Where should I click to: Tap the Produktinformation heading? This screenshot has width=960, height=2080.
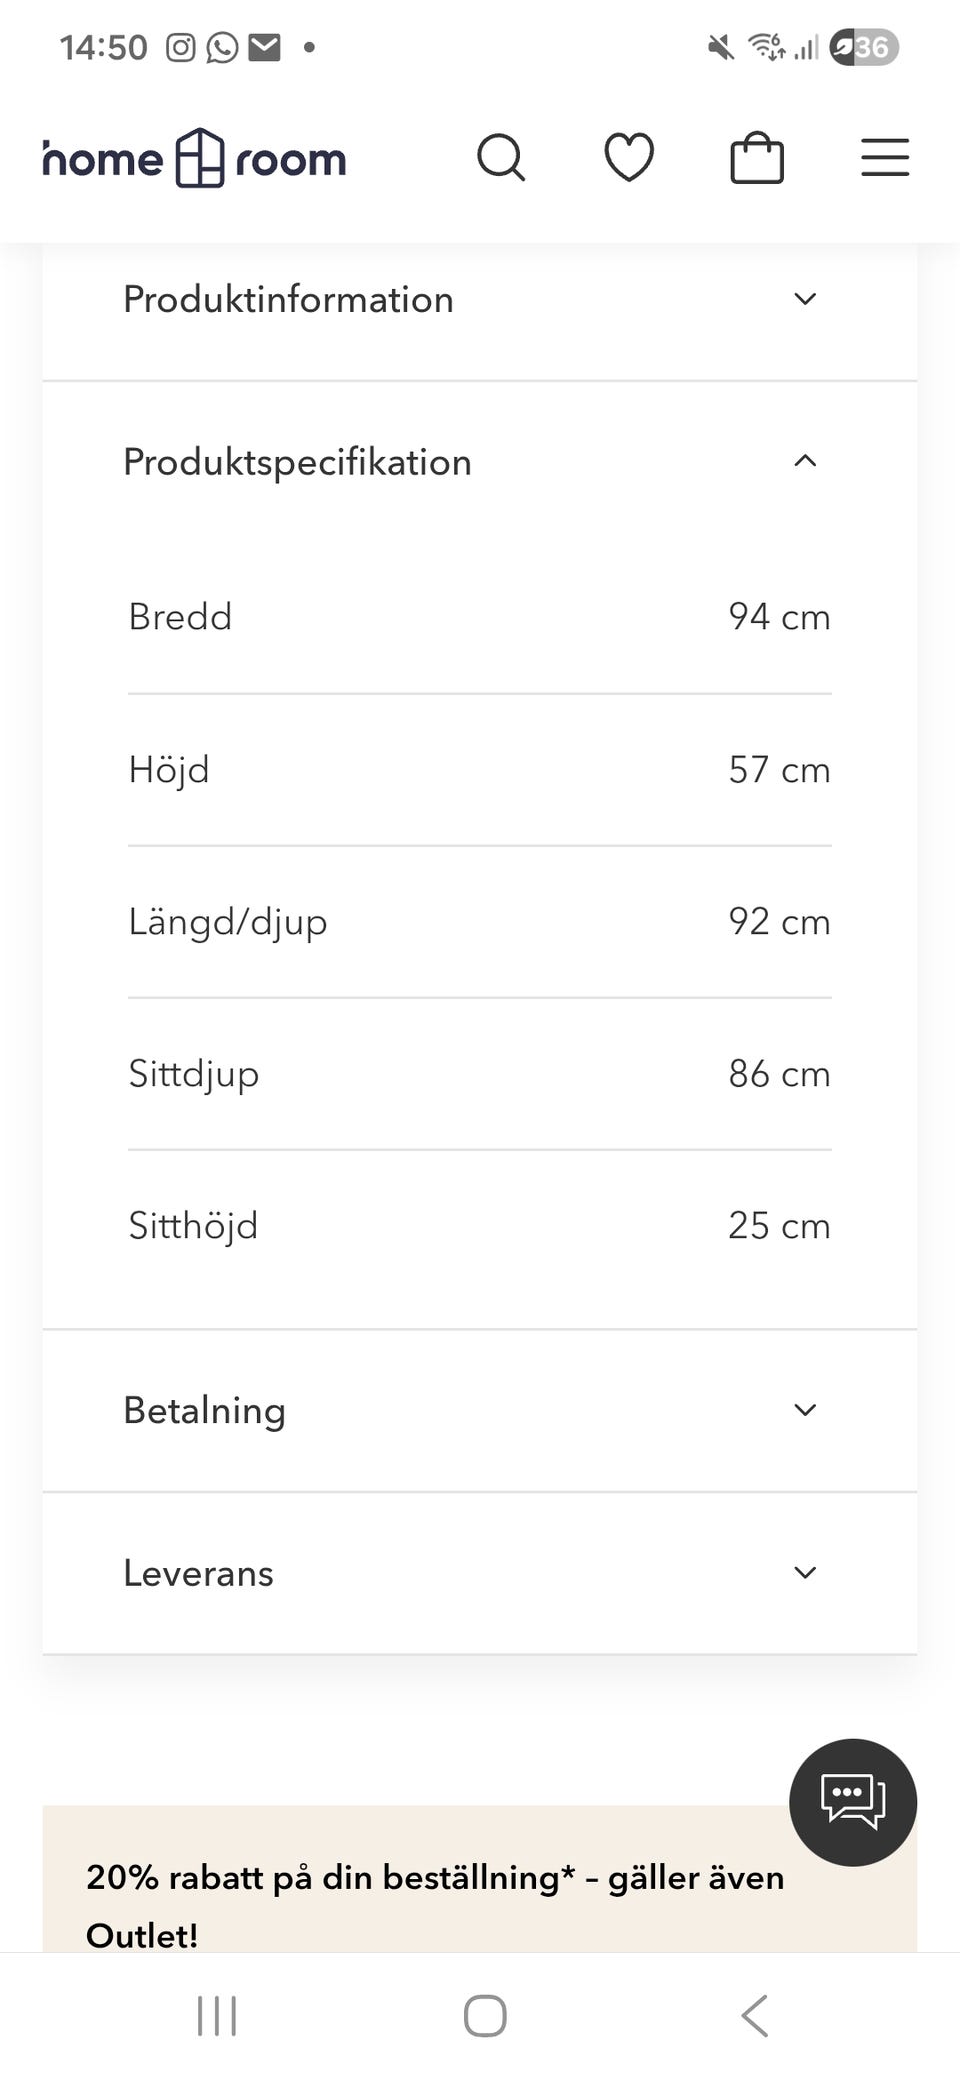click(x=288, y=299)
